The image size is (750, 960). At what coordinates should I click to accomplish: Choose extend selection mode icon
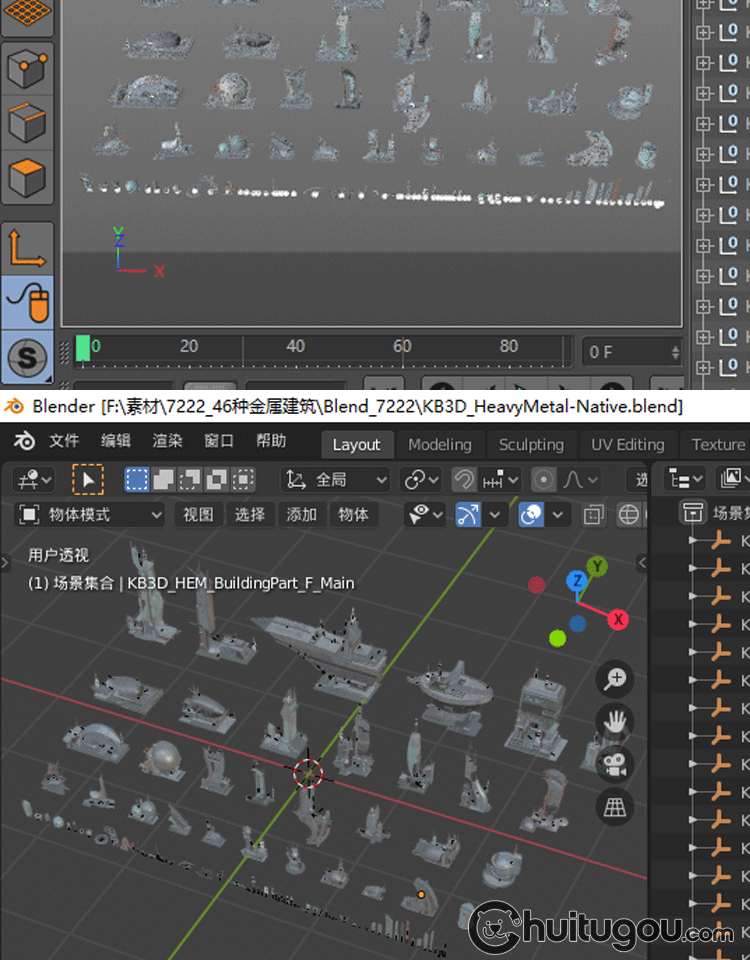pyautogui.click(x=163, y=479)
